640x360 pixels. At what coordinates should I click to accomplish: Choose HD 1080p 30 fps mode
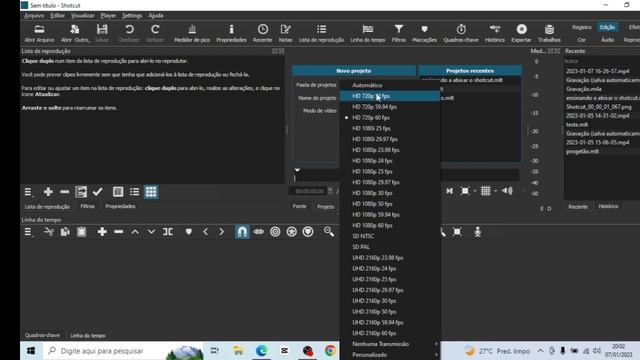coord(390,193)
